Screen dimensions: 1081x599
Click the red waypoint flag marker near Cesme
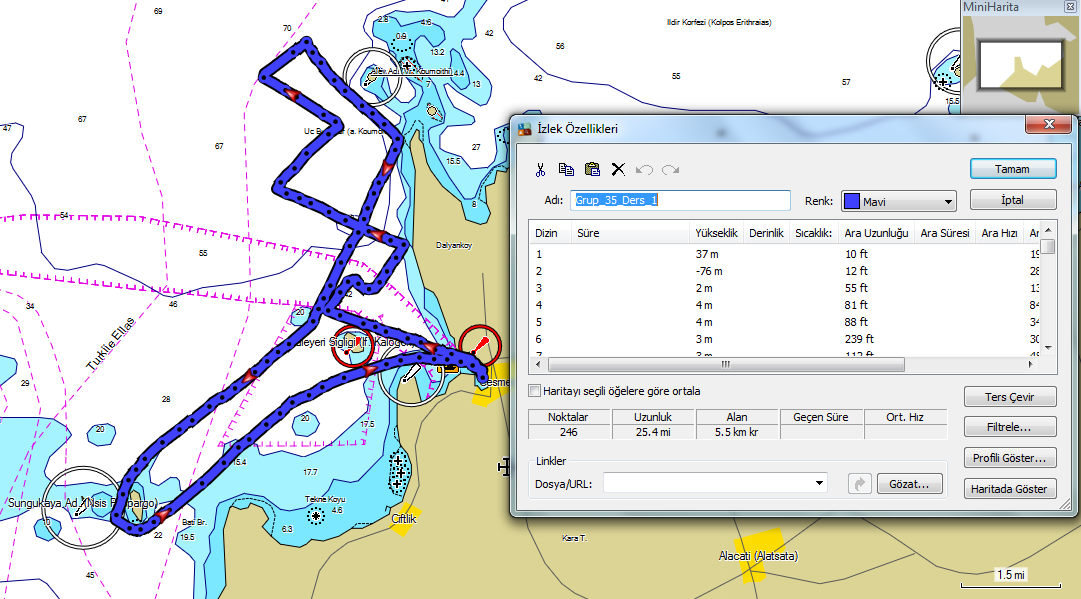480,345
